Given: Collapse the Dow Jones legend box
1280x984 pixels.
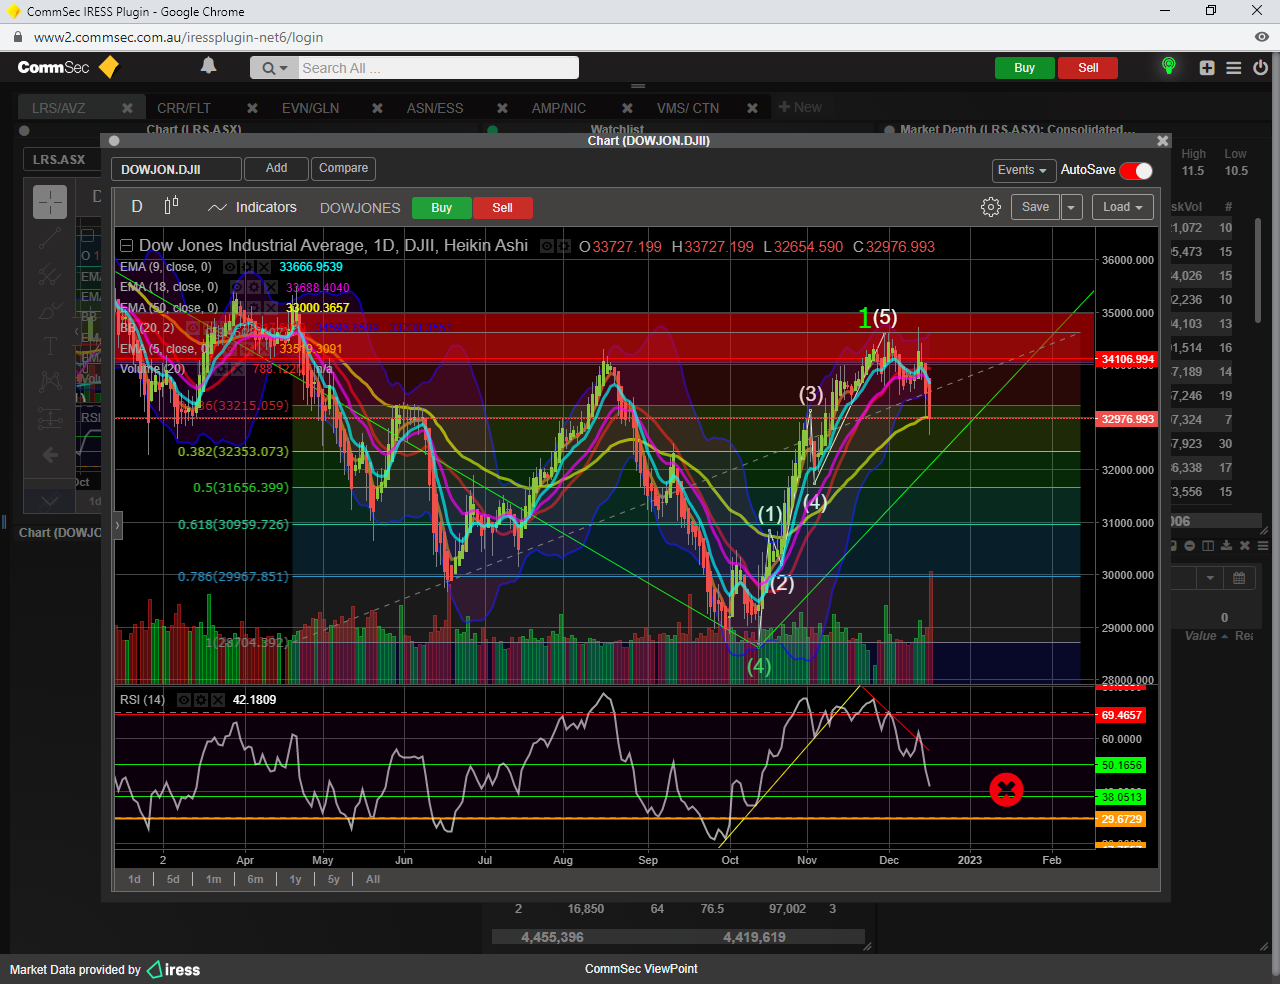Looking at the screenshot, I should pos(127,246).
